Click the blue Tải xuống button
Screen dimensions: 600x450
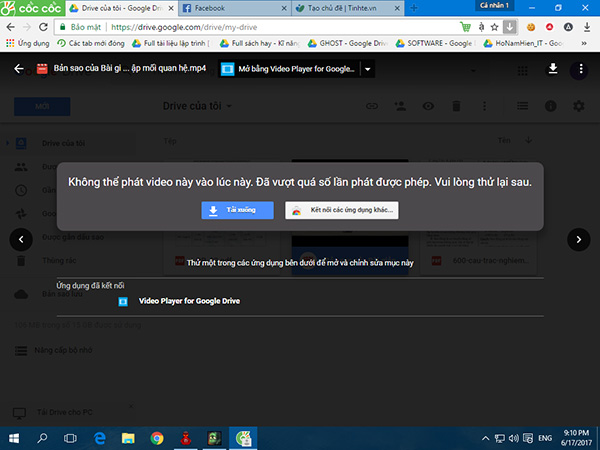[238, 210]
